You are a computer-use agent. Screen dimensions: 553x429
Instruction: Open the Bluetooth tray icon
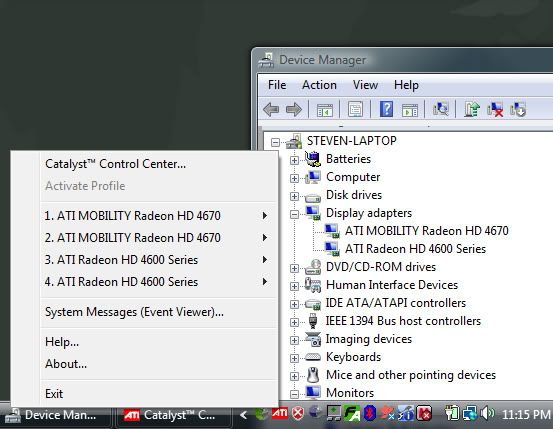(x=369, y=413)
